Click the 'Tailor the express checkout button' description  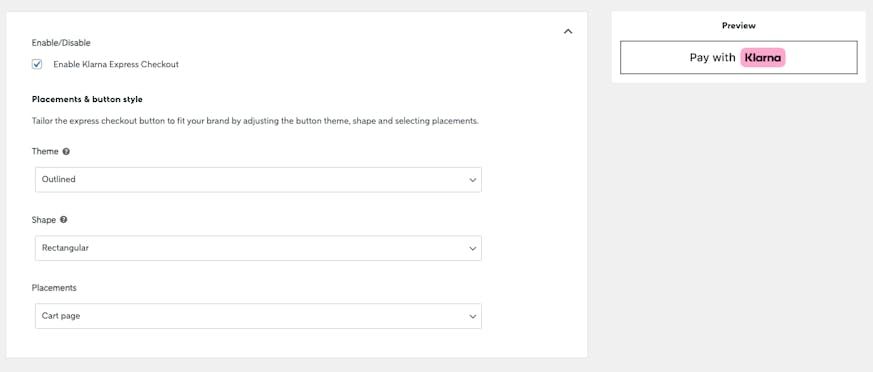click(255, 121)
